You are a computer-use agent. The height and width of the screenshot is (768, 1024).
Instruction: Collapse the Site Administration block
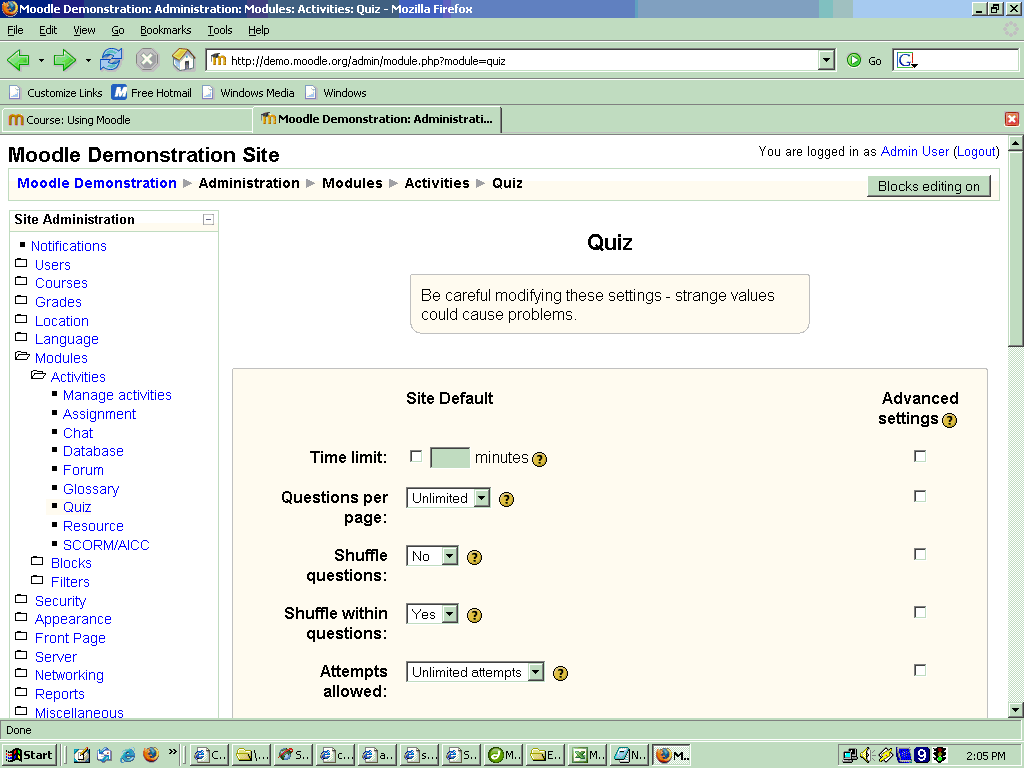point(208,219)
